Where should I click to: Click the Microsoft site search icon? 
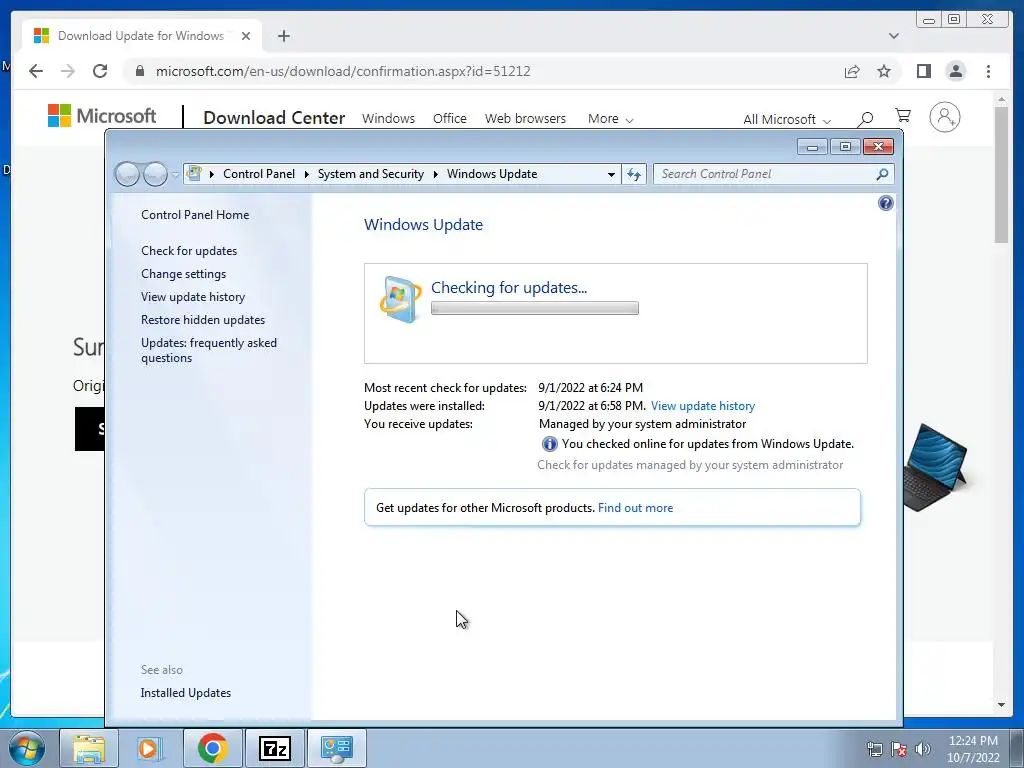coord(865,119)
